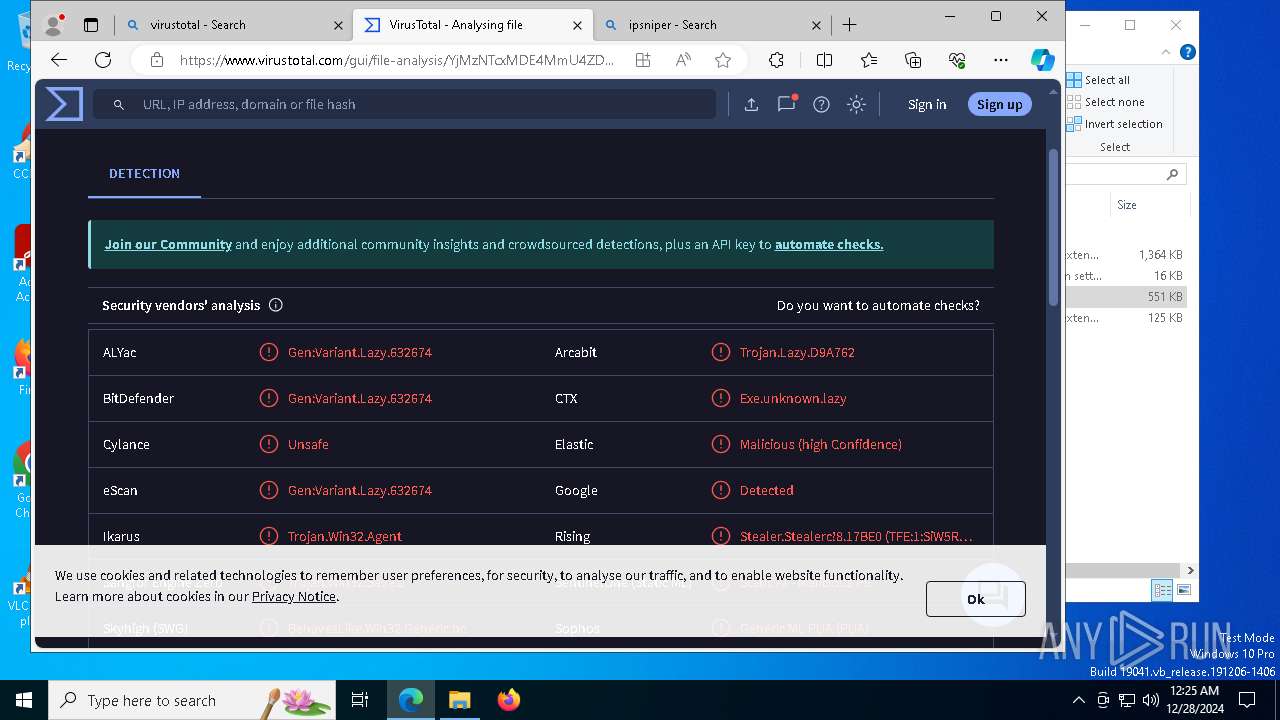Open a new browser tab
Image resolution: width=1280 pixels, height=720 pixels.
(850, 25)
